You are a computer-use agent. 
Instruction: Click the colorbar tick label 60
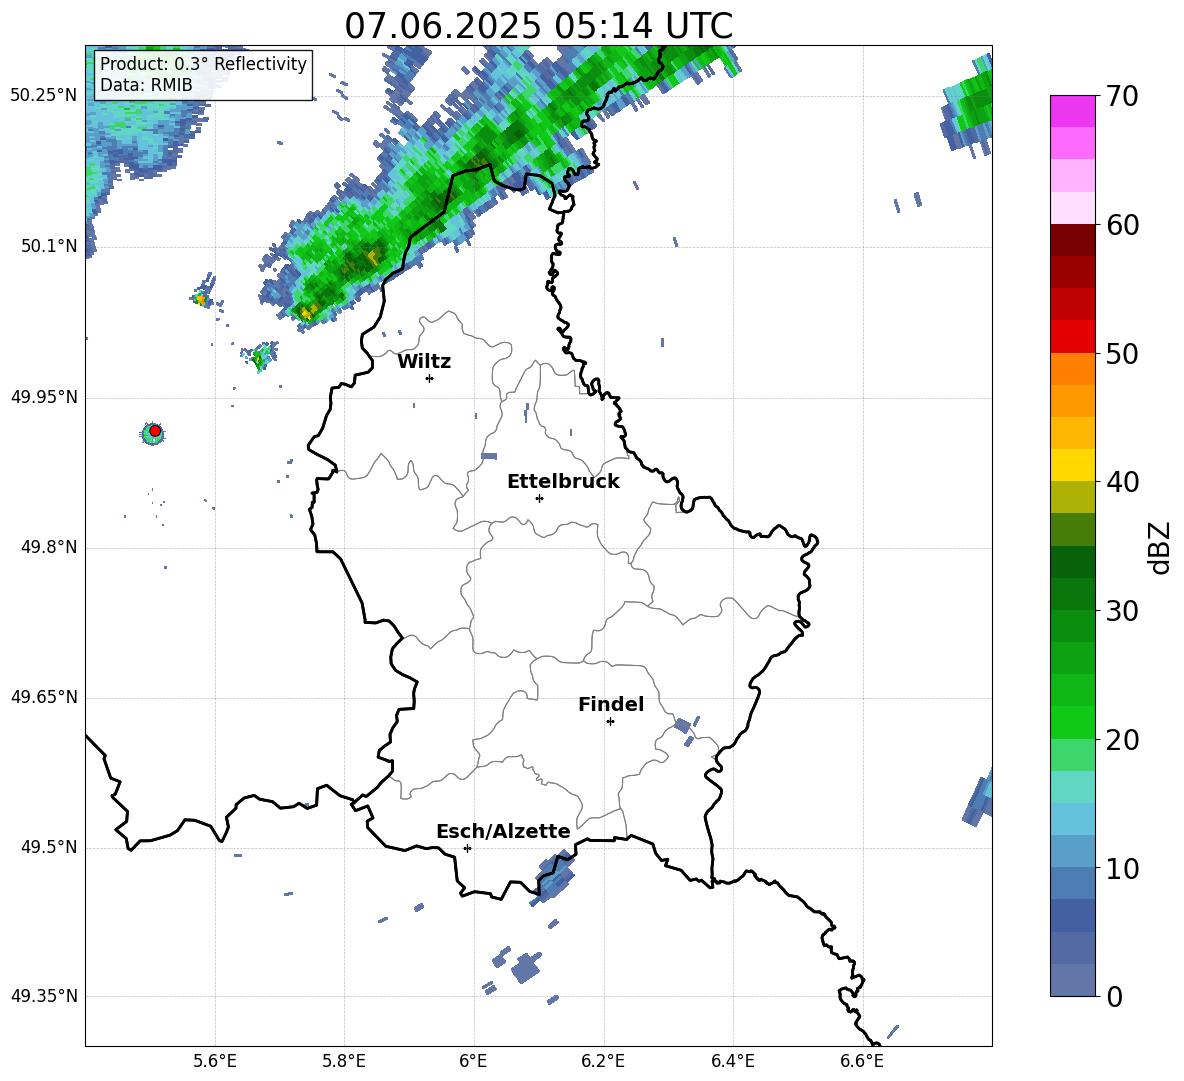tap(1122, 225)
